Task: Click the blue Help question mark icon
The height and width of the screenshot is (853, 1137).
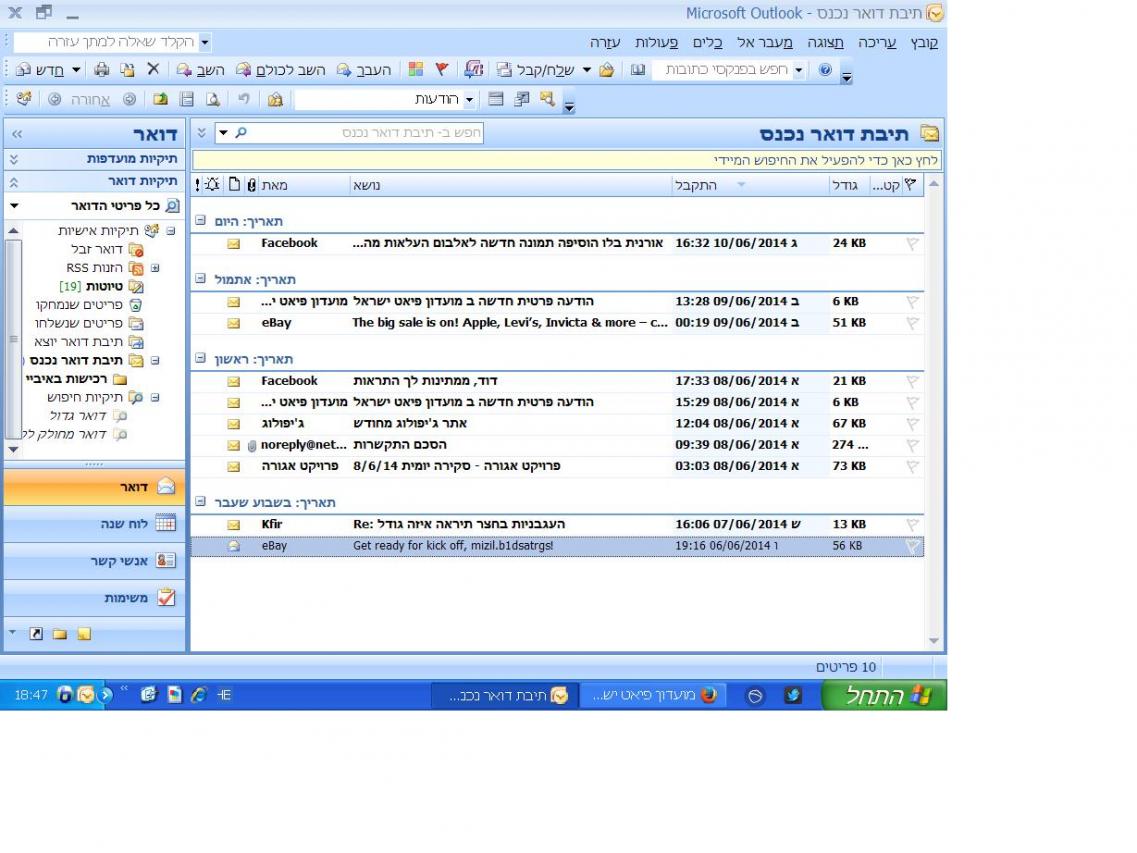Action: pyautogui.click(x=825, y=70)
